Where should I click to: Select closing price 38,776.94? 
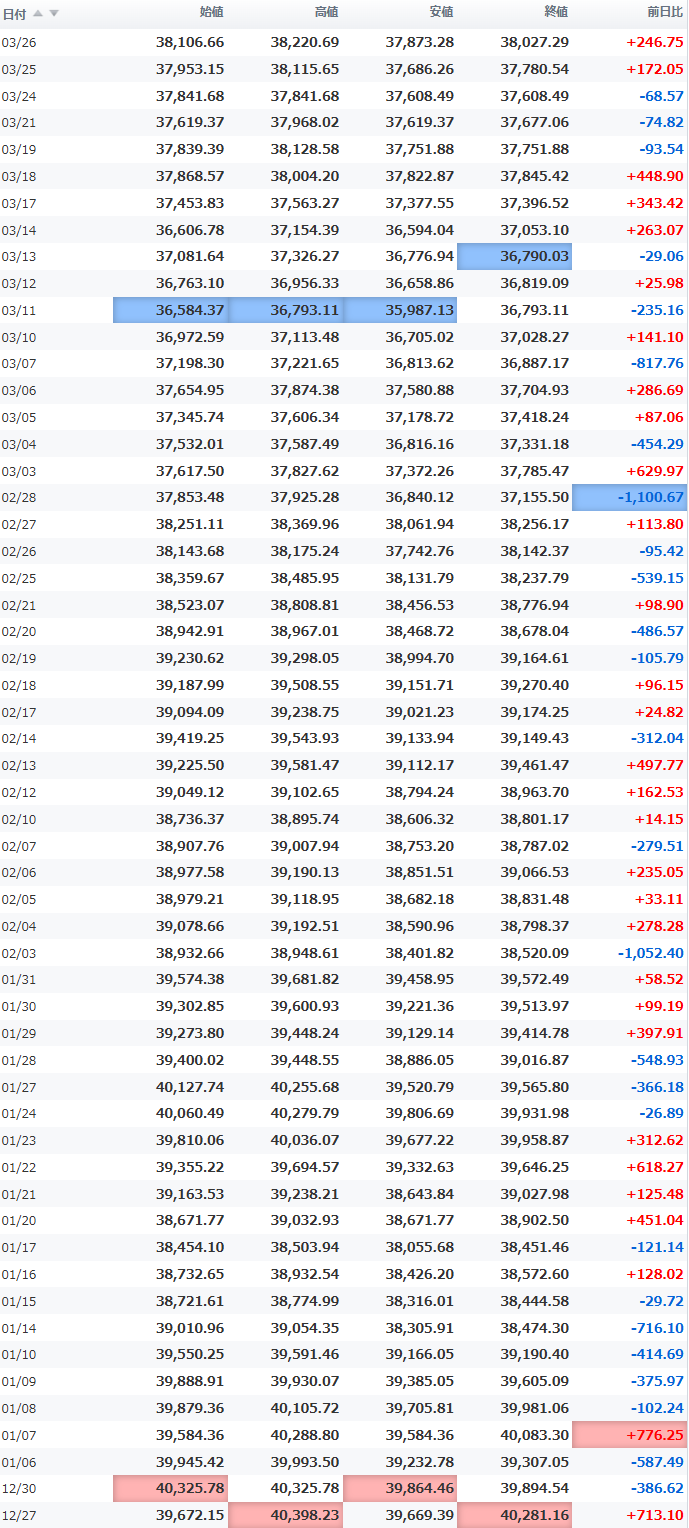pos(535,605)
